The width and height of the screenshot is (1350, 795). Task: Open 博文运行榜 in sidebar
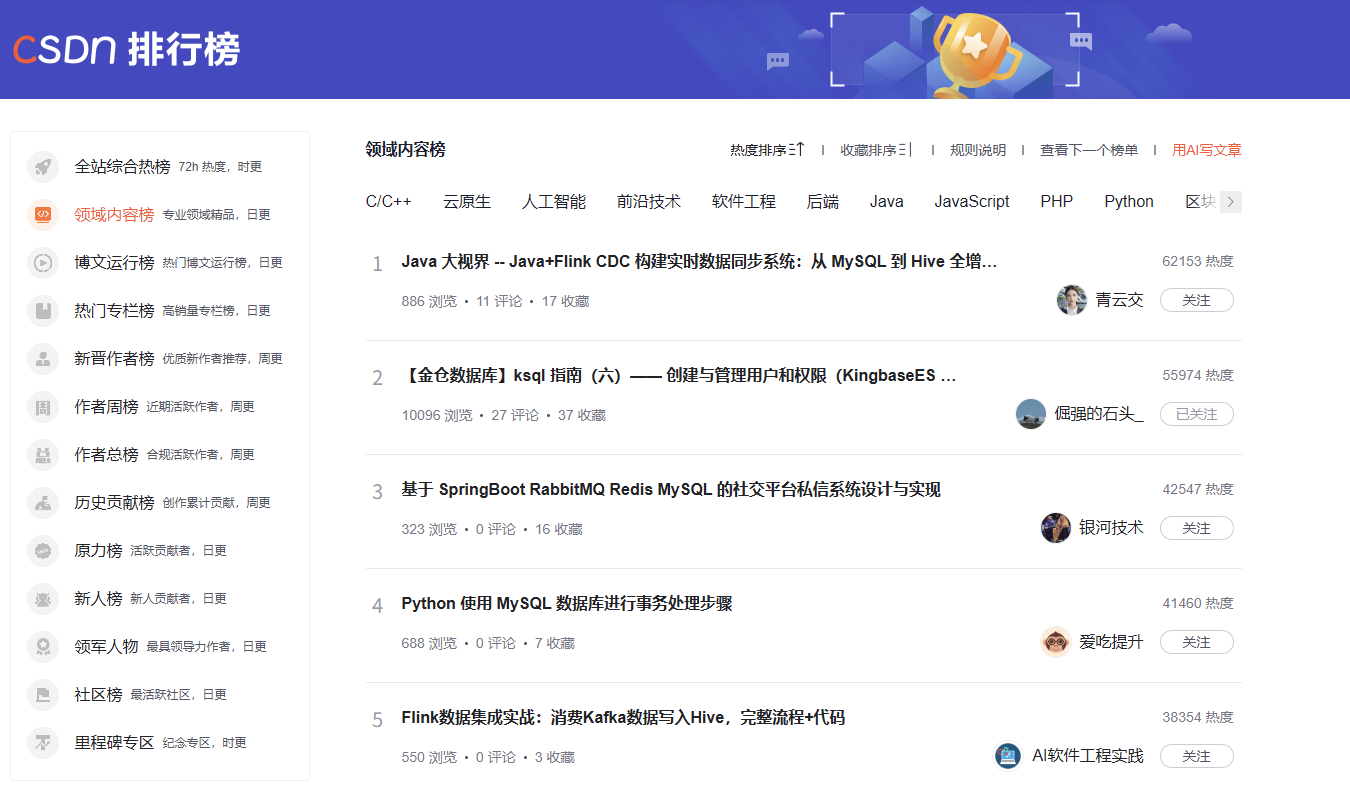(x=114, y=263)
